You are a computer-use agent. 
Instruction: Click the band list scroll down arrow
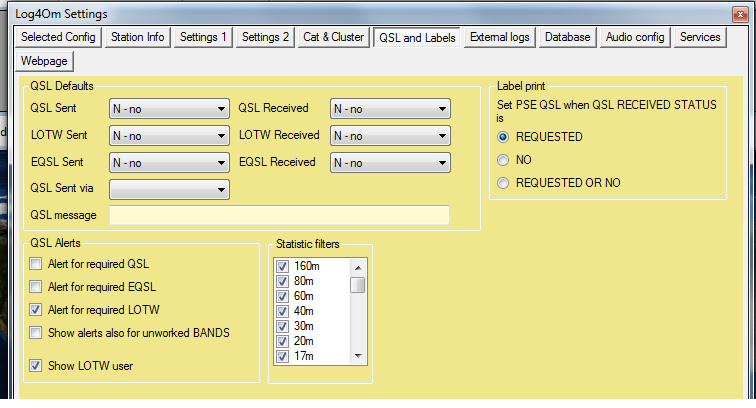tap(358, 356)
